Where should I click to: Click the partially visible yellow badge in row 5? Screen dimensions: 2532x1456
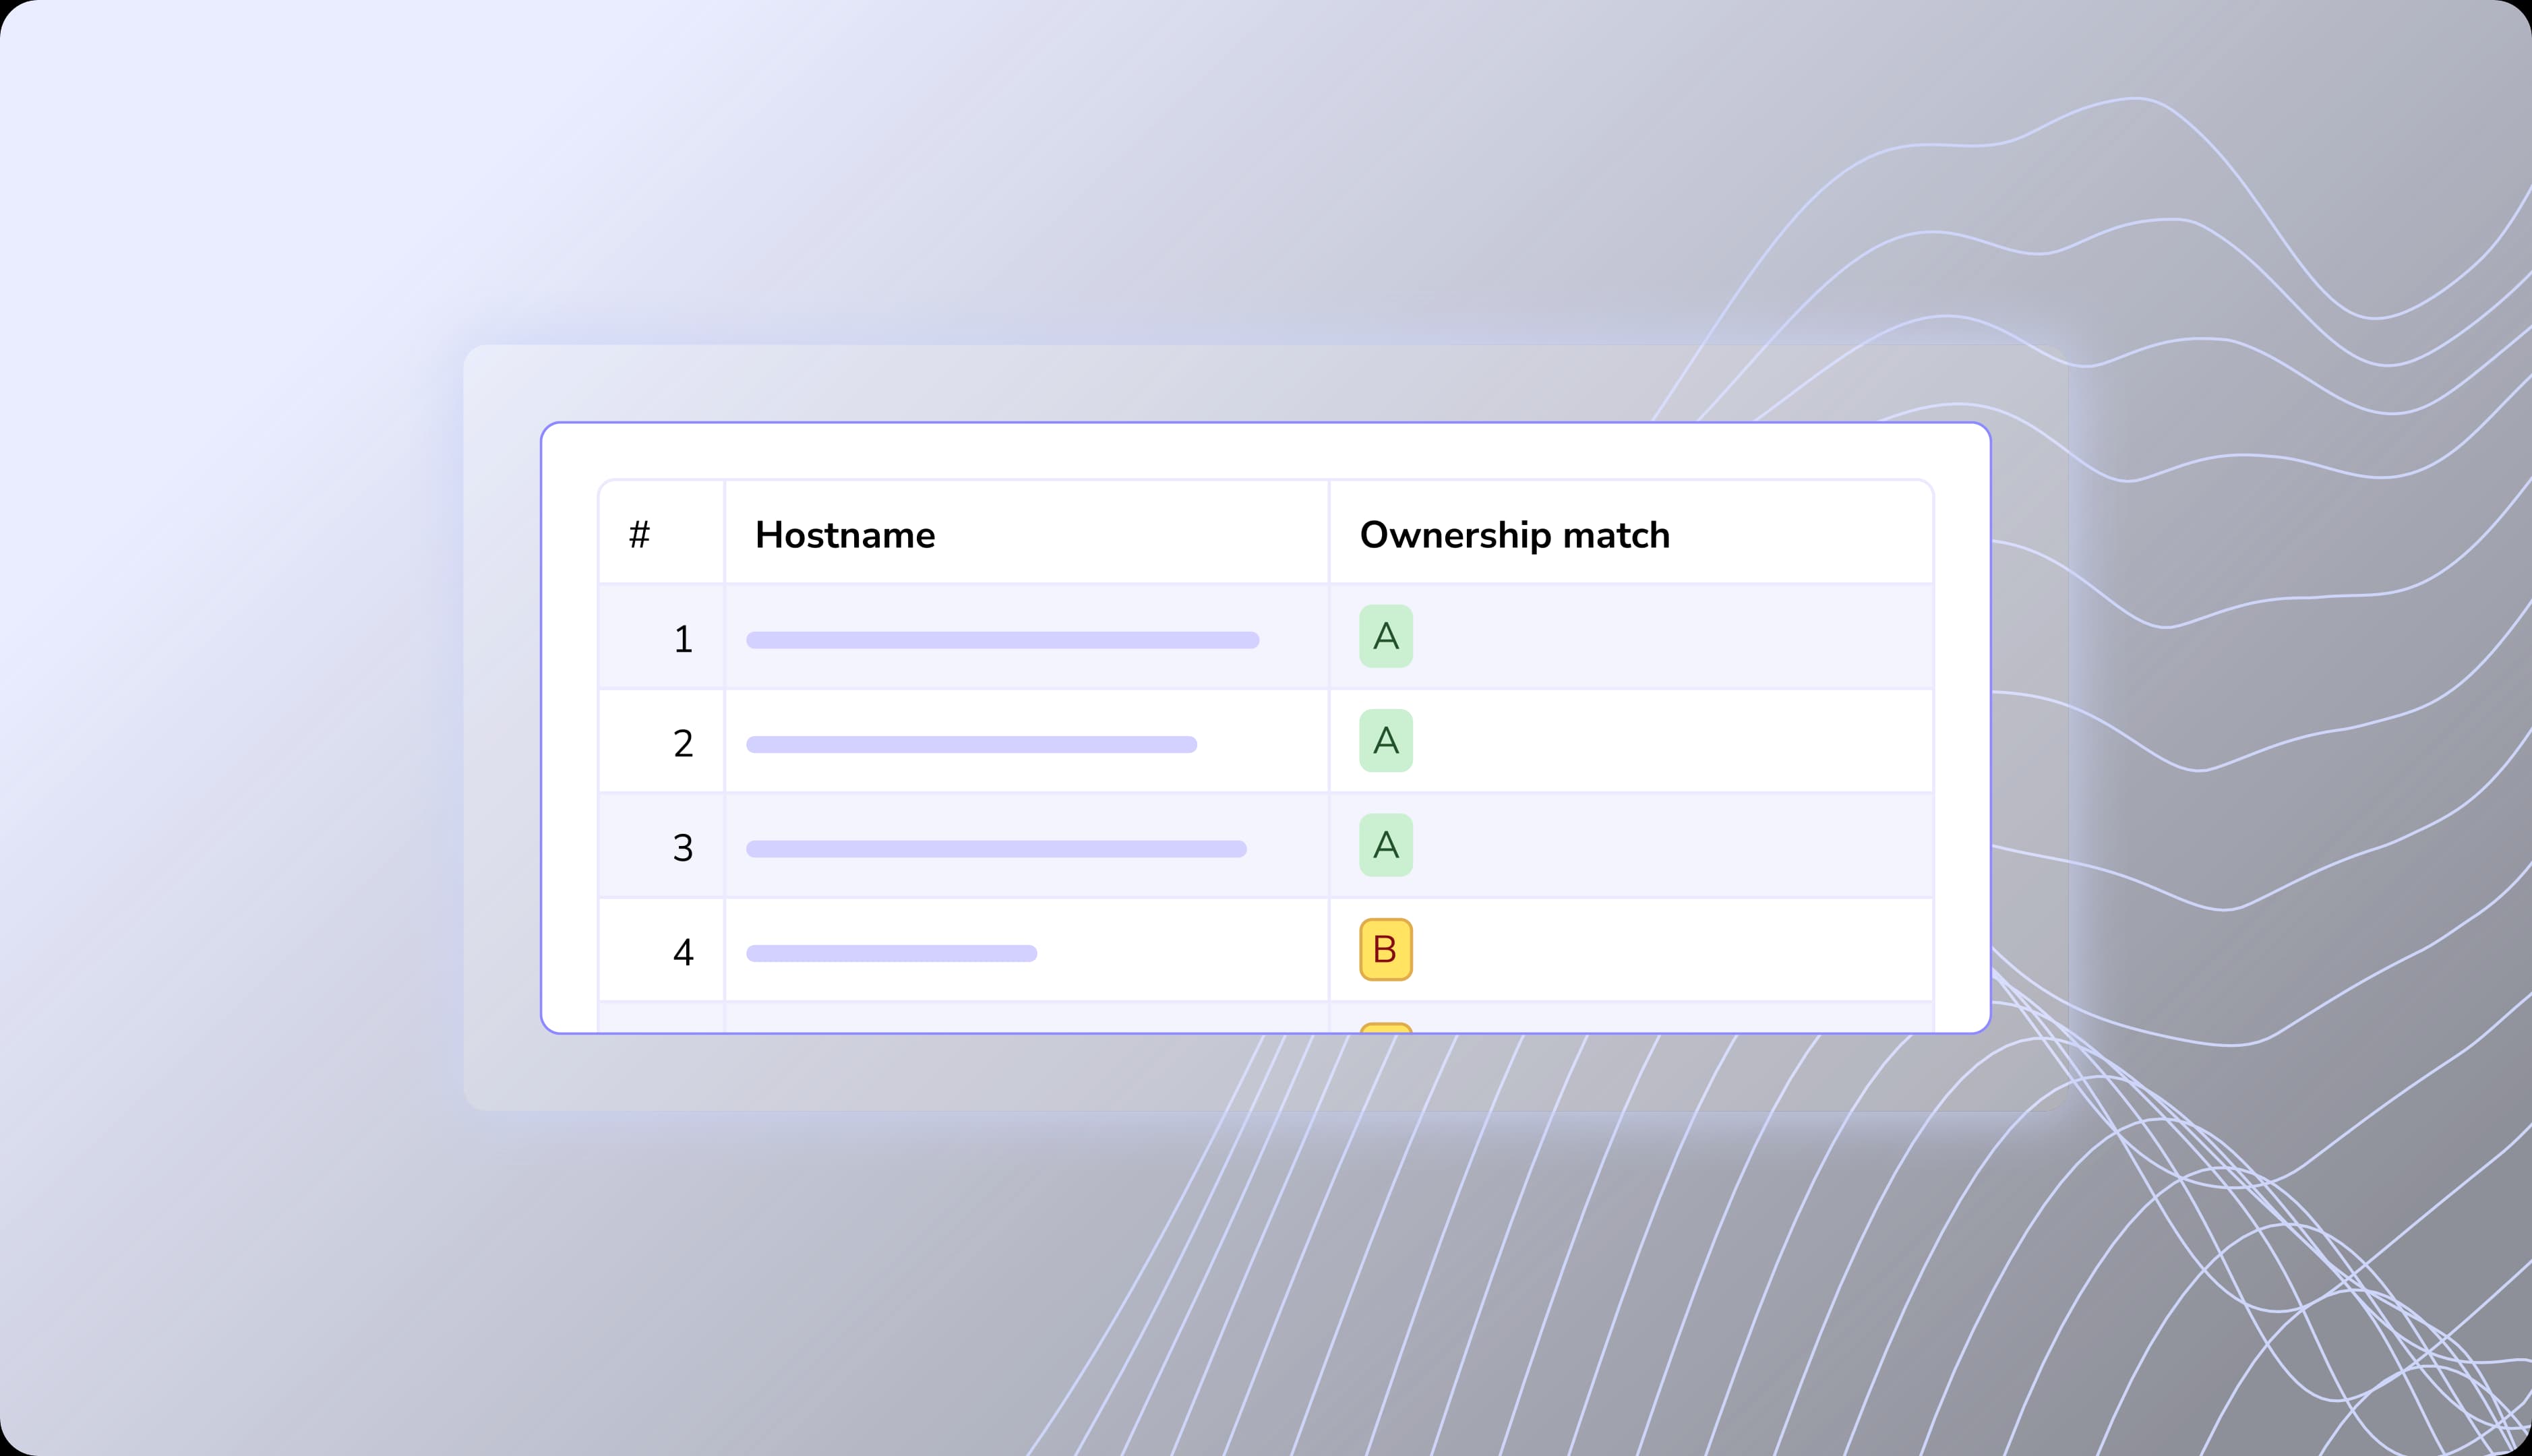coord(1385,1027)
